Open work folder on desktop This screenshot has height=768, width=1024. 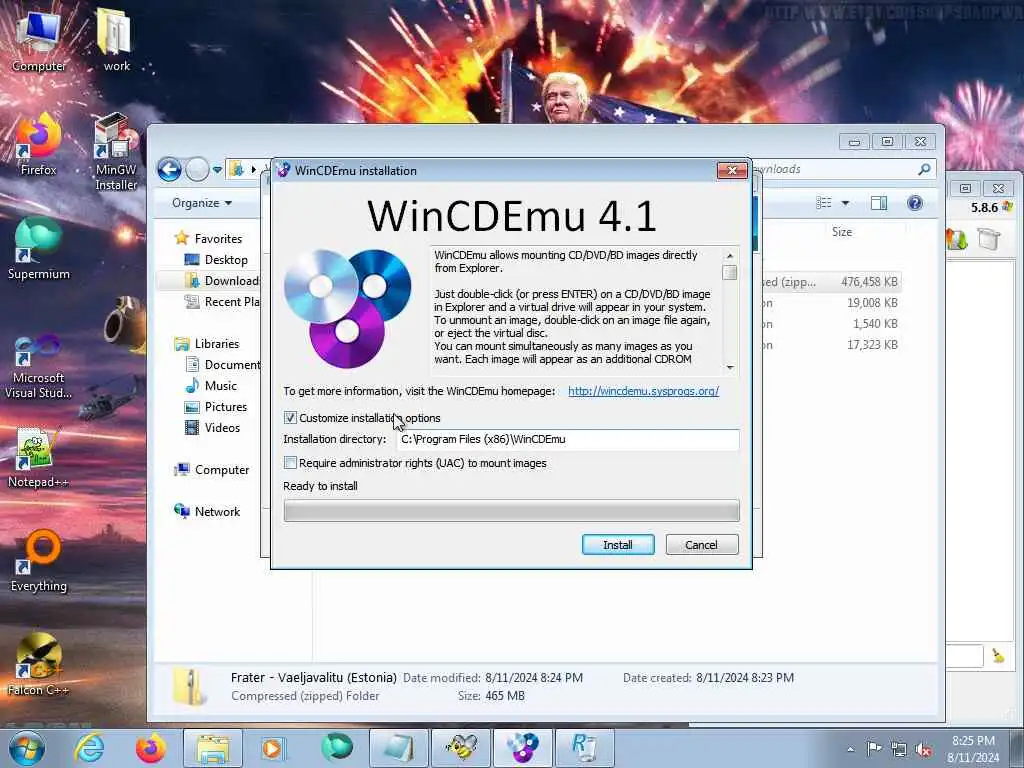point(116,39)
